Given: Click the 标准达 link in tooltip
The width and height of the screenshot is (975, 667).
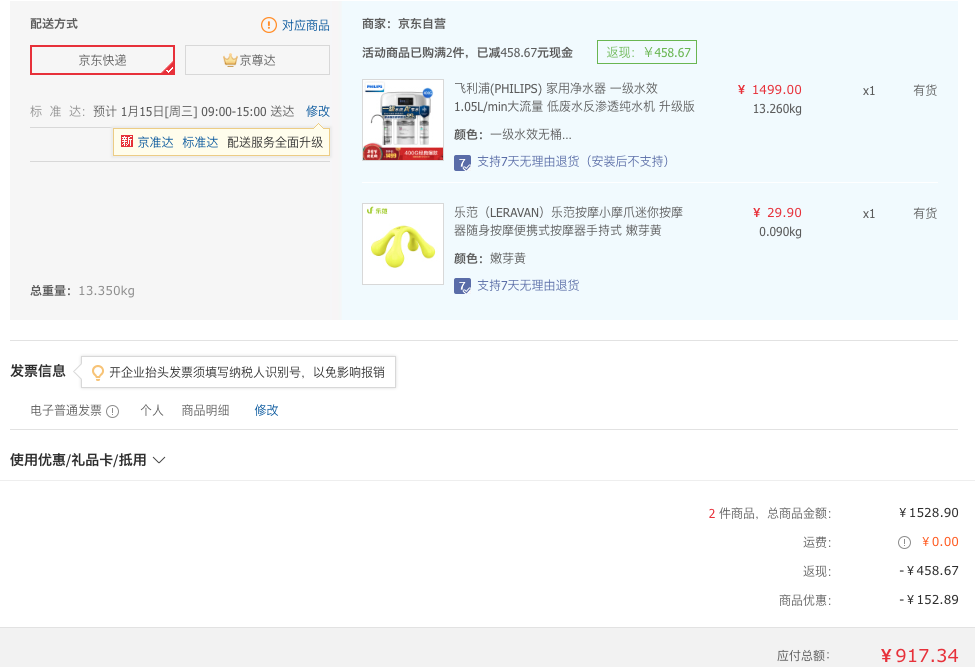Looking at the screenshot, I should (x=200, y=142).
